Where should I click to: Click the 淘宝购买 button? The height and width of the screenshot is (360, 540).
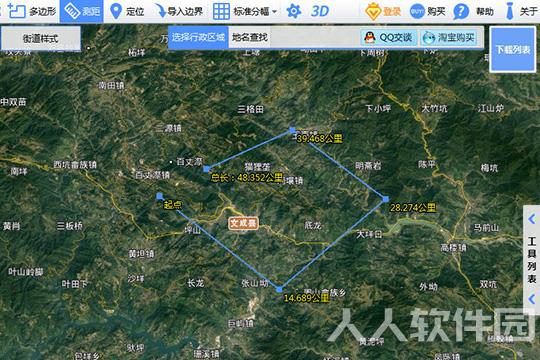449,37
